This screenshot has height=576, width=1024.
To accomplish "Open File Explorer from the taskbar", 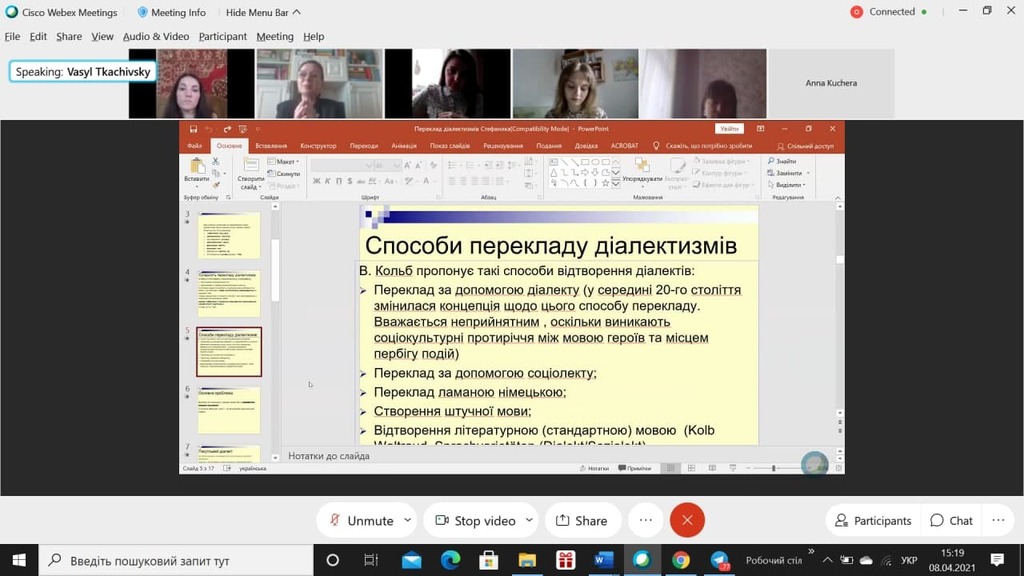I will tap(527, 560).
